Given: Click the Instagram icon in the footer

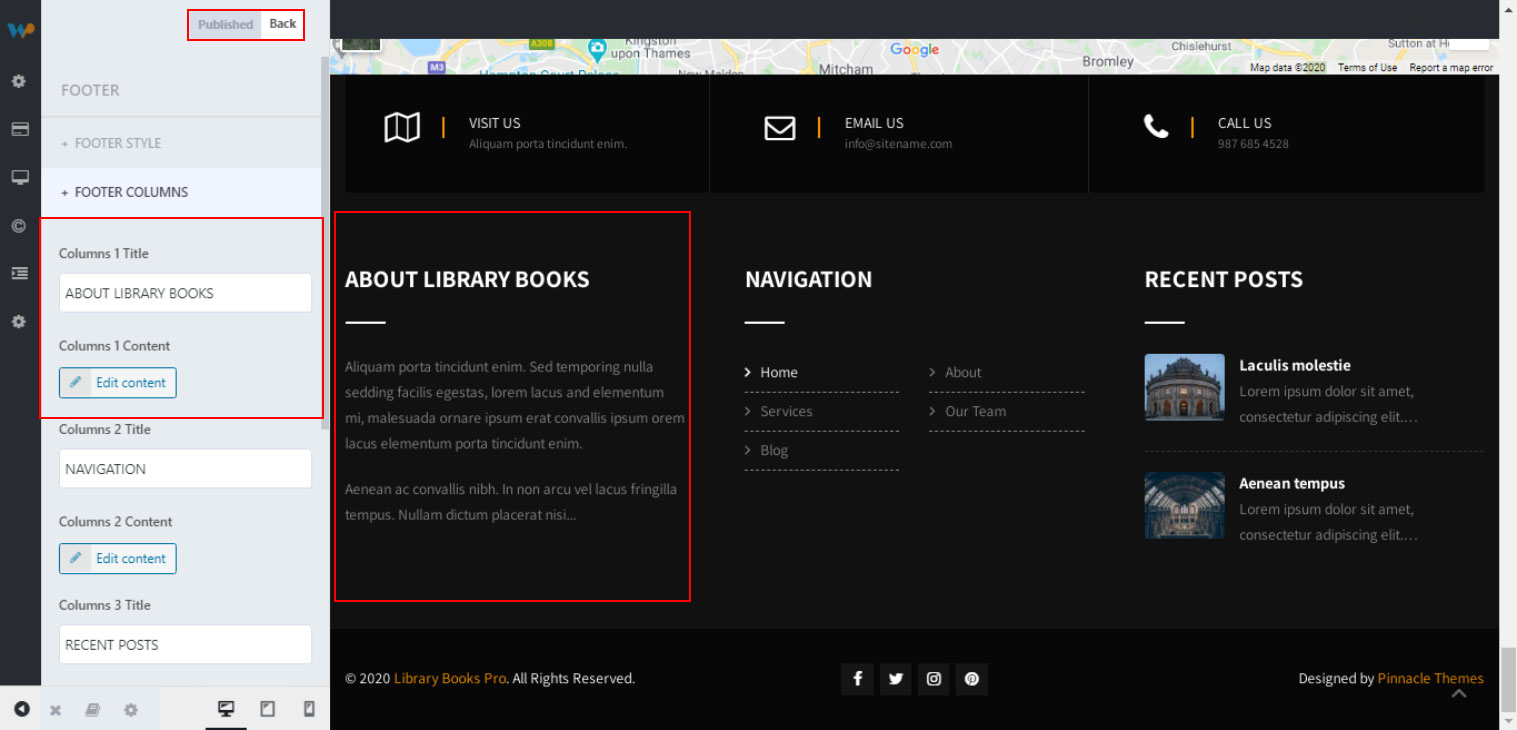Looking at the screenshot, I should pyautogui.click(x=934, y=679).
